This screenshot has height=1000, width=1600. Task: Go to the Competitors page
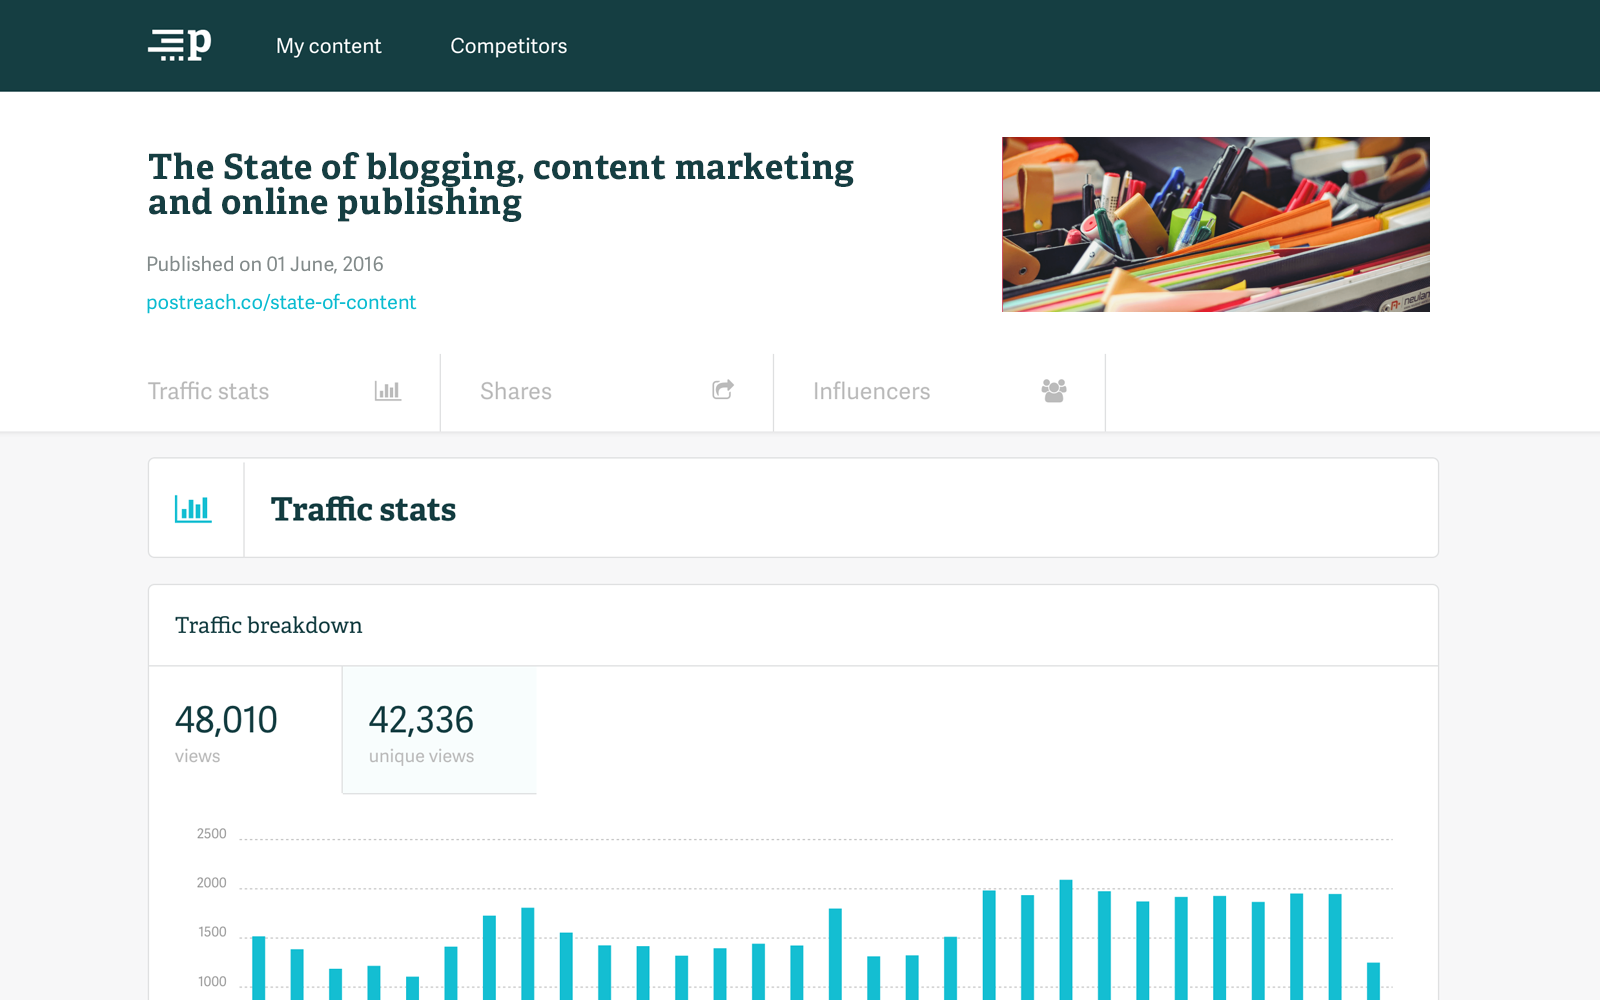click(508, 46)
